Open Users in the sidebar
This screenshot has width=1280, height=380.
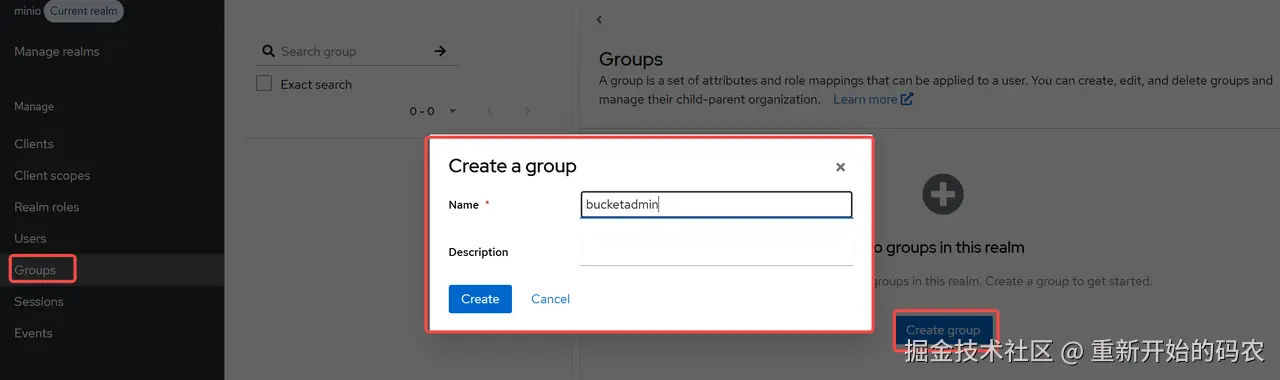click(30, 238)
